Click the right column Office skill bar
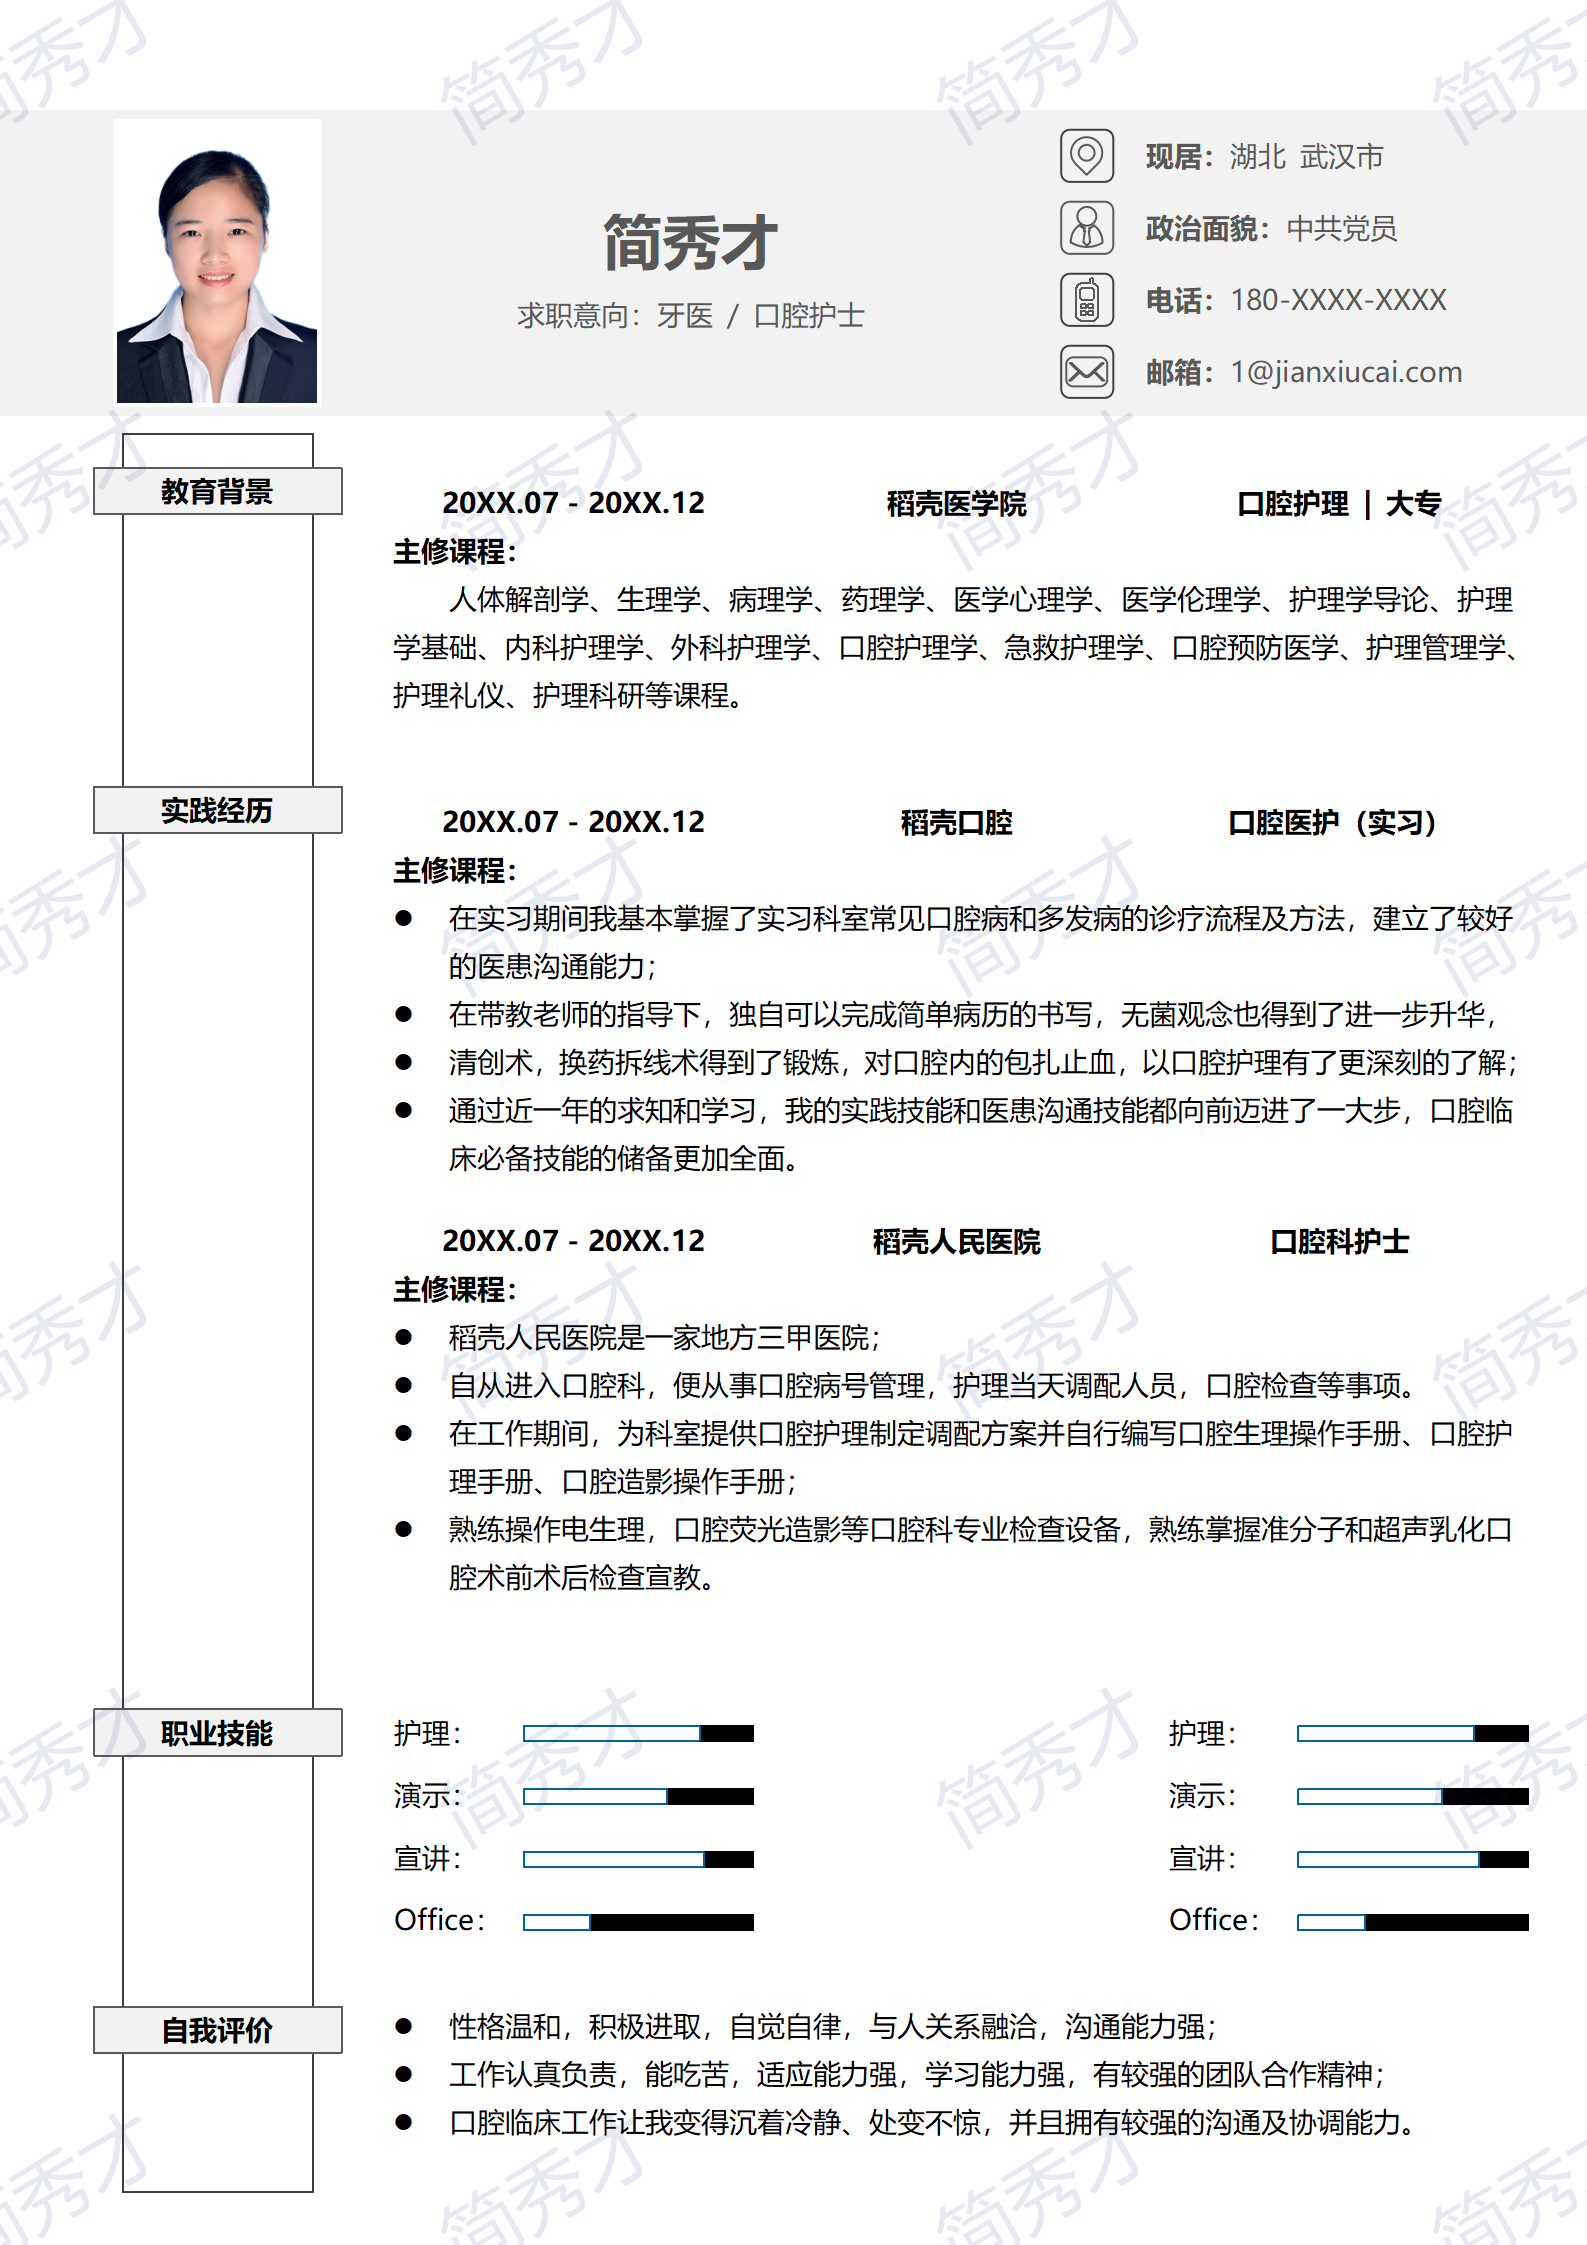1587x2245 pixels. (1413, 1922)
